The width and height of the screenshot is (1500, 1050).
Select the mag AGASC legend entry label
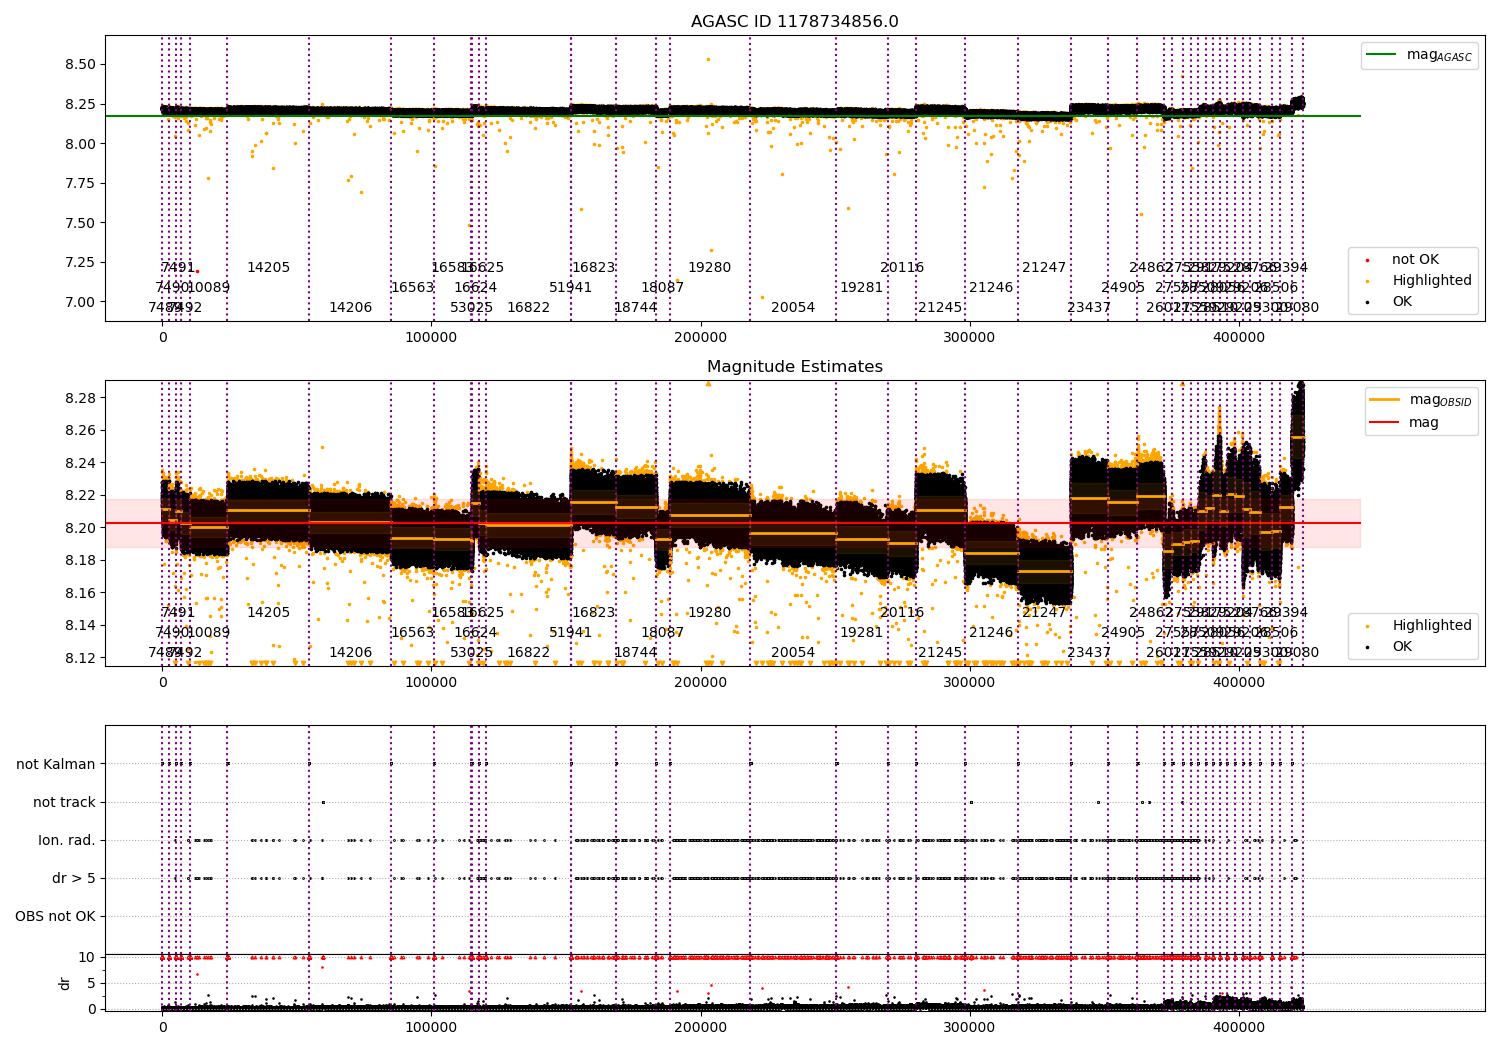click(x=1439, y=55)
